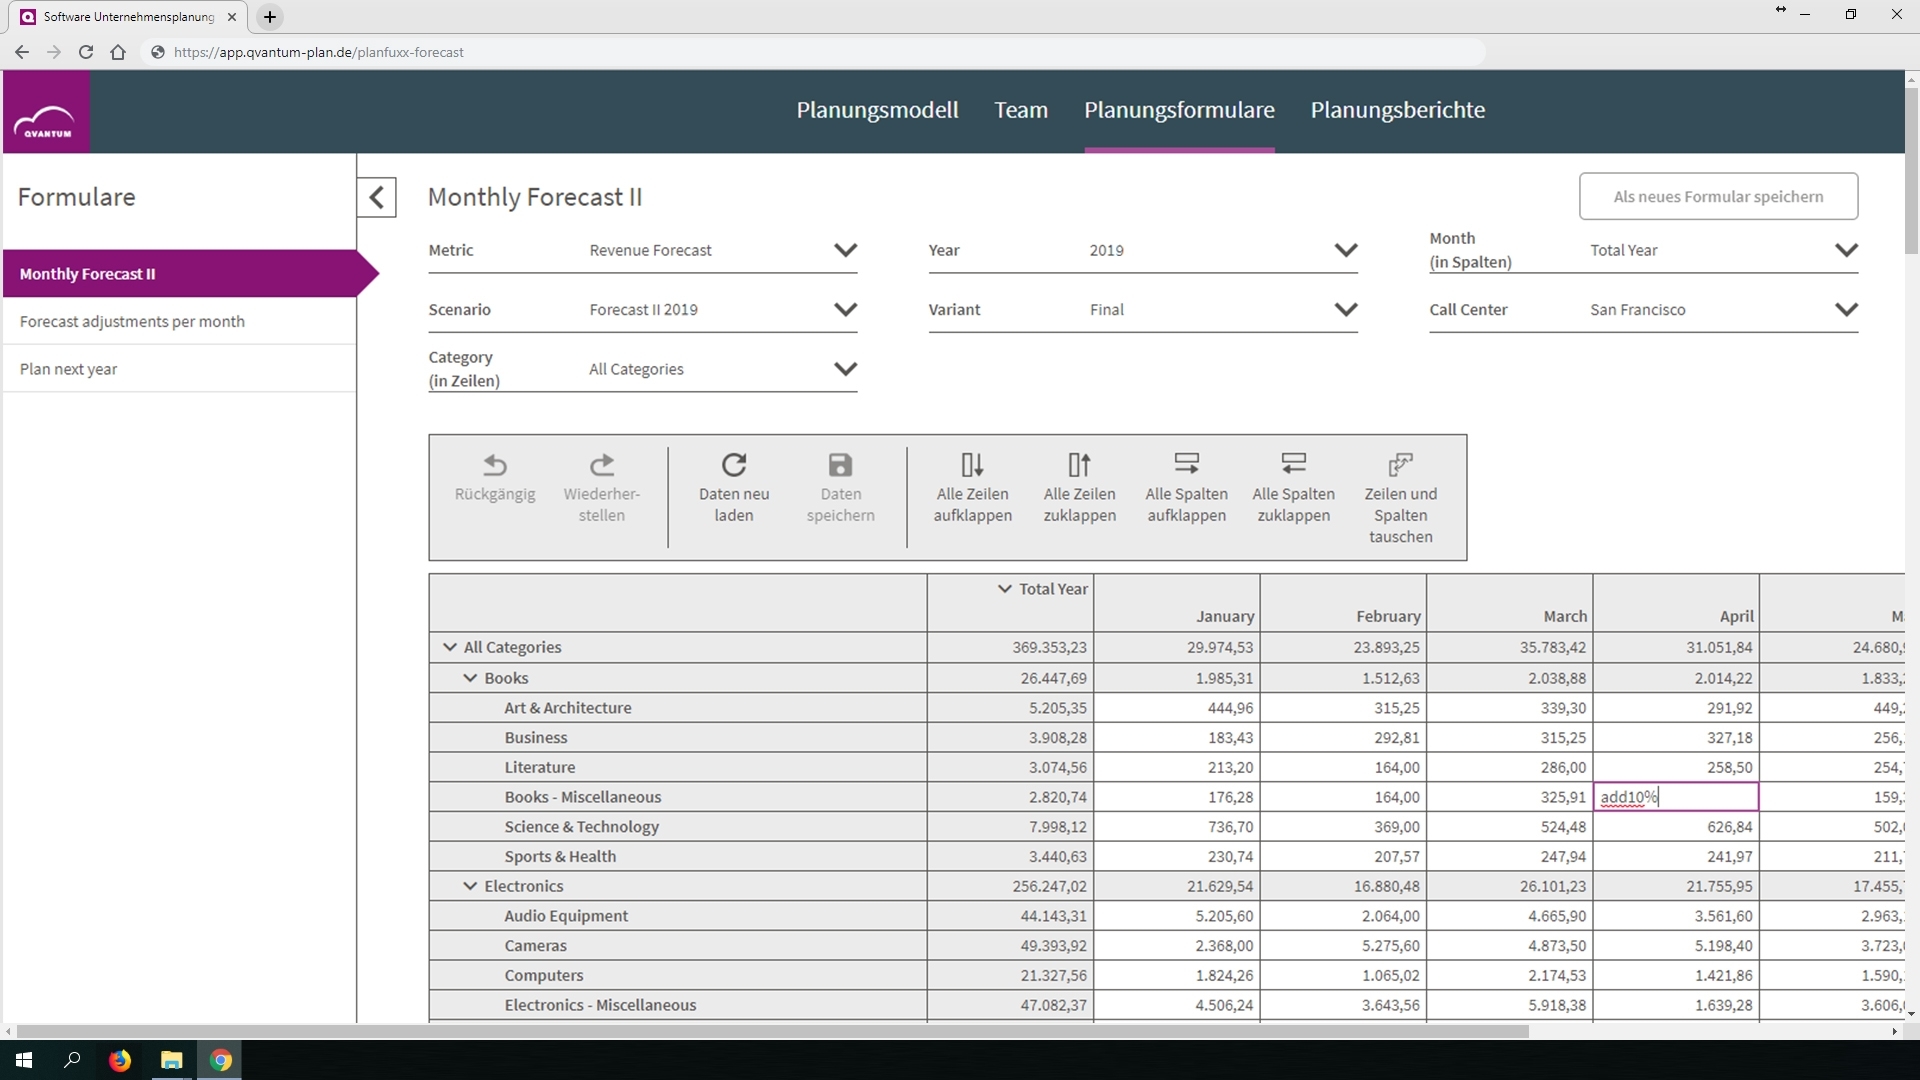
Task: Switch to the Planungsberichte tab
Action: click(x=1397, y=110)
